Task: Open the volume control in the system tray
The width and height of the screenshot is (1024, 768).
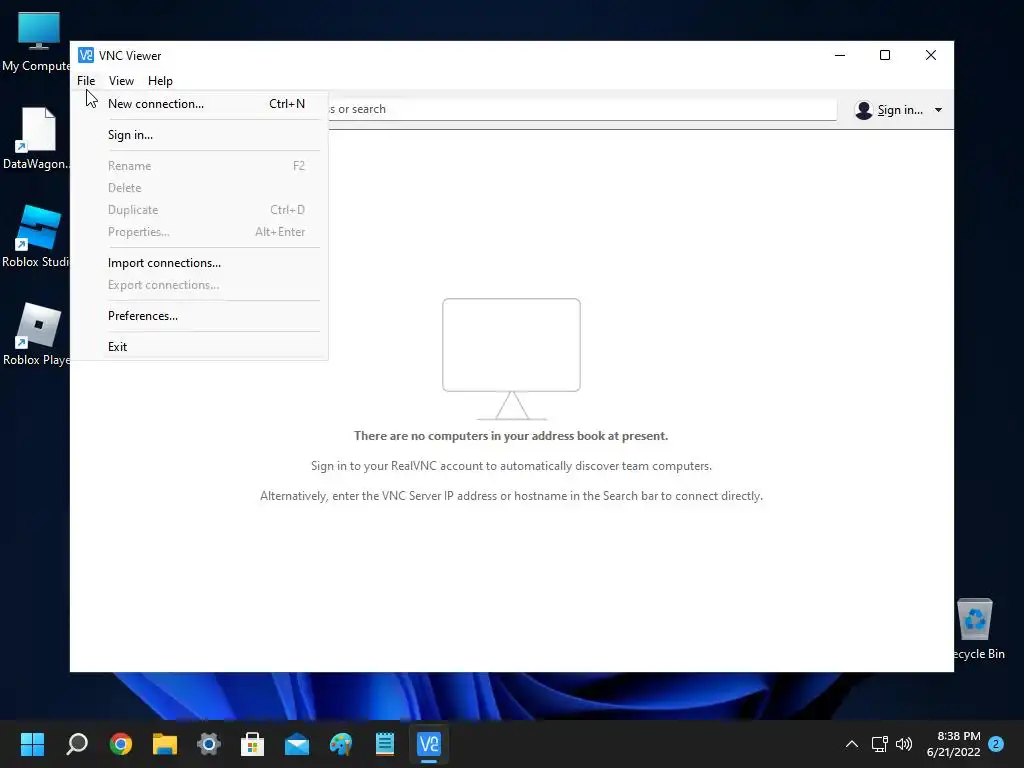Action: click(x=904, y=744)
